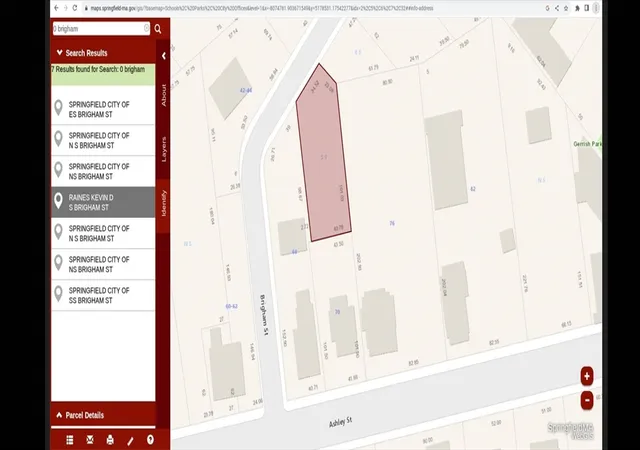Click the print icon in bottom toolbar
This screenshot has width=640, height=450.
pyautogui.click(x=110, y=440)
